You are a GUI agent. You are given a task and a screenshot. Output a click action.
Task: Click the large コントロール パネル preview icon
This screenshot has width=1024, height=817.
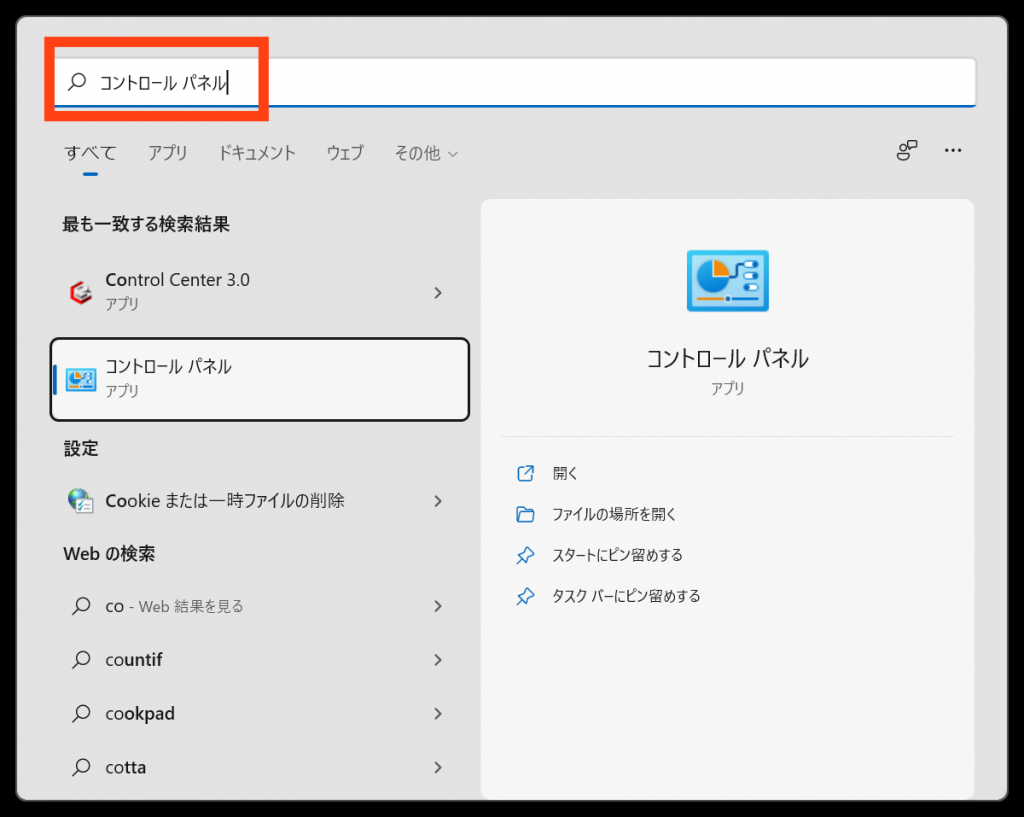tap(727, 281)
